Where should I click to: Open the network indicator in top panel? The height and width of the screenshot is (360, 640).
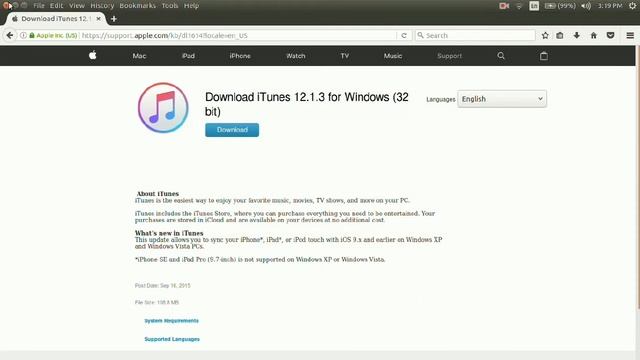click(x=519, y=6)
